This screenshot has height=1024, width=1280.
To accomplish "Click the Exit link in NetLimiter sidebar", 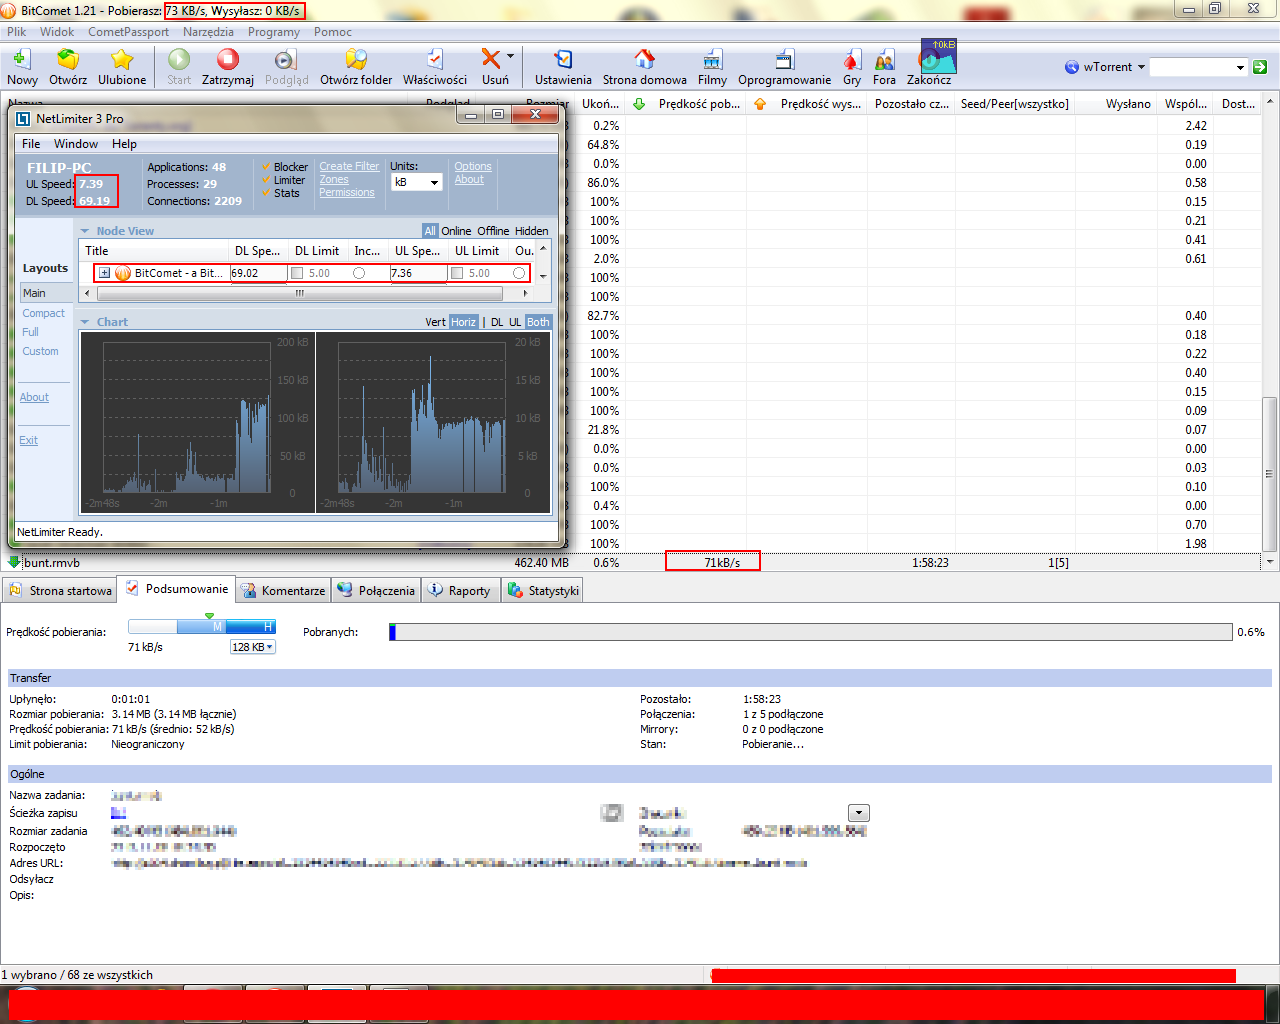I will 28,440.
